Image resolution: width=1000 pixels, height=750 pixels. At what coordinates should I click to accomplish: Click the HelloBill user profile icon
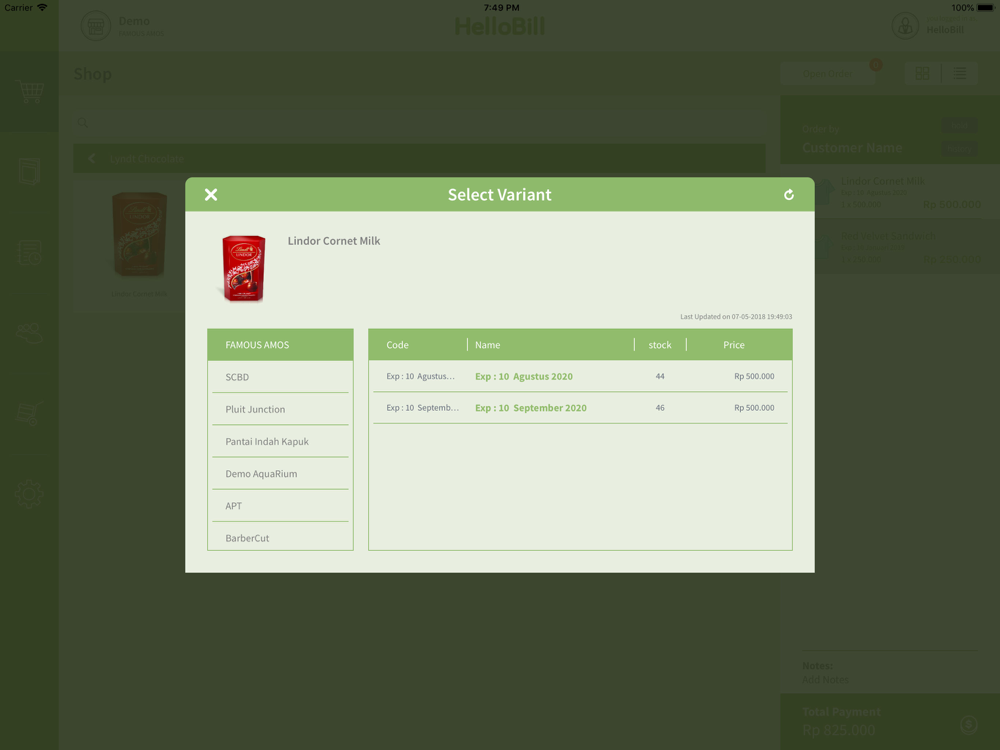[x=905, y=26]
